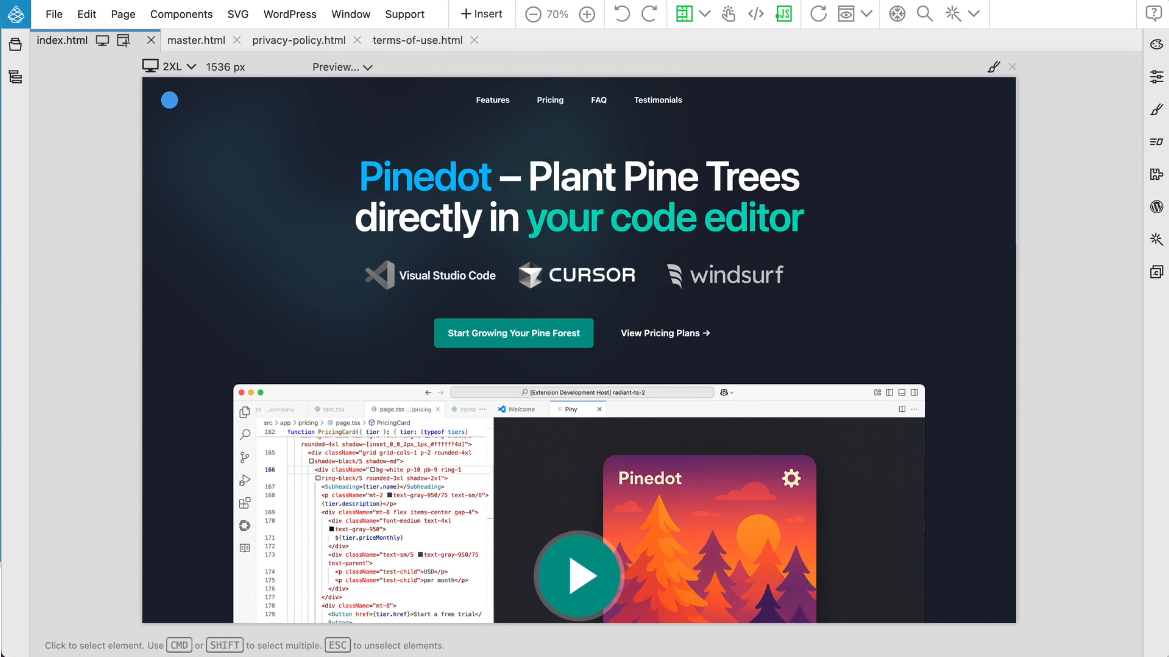Click the Insert button
Viewport: 1169px width, 657px height.
[481, 14]
